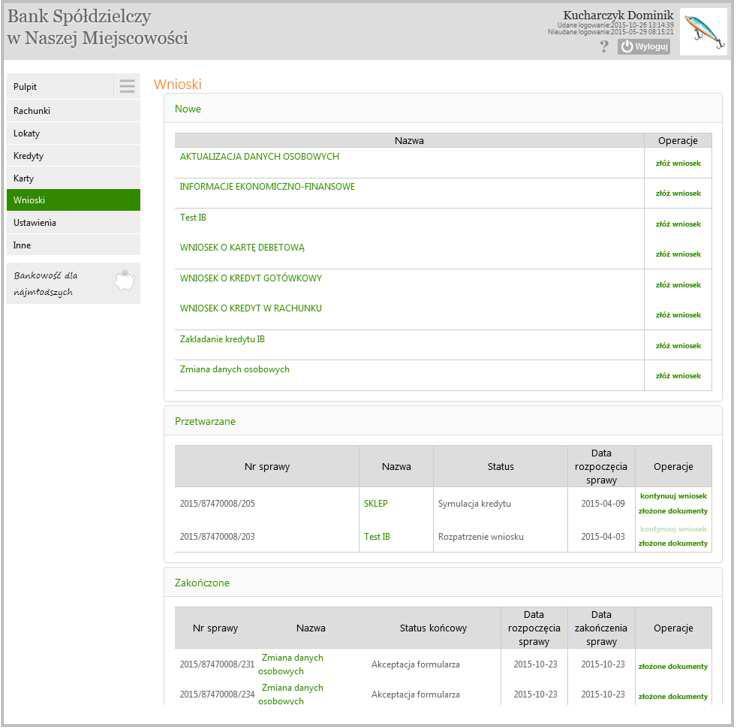Click złóż wniosek for Zmiana danych osobowych
736x728 pixels.
pos(678,375)
